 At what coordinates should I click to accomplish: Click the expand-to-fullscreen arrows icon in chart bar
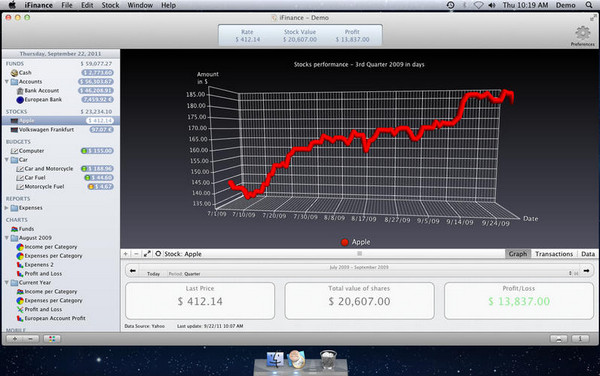click(147, 254)
